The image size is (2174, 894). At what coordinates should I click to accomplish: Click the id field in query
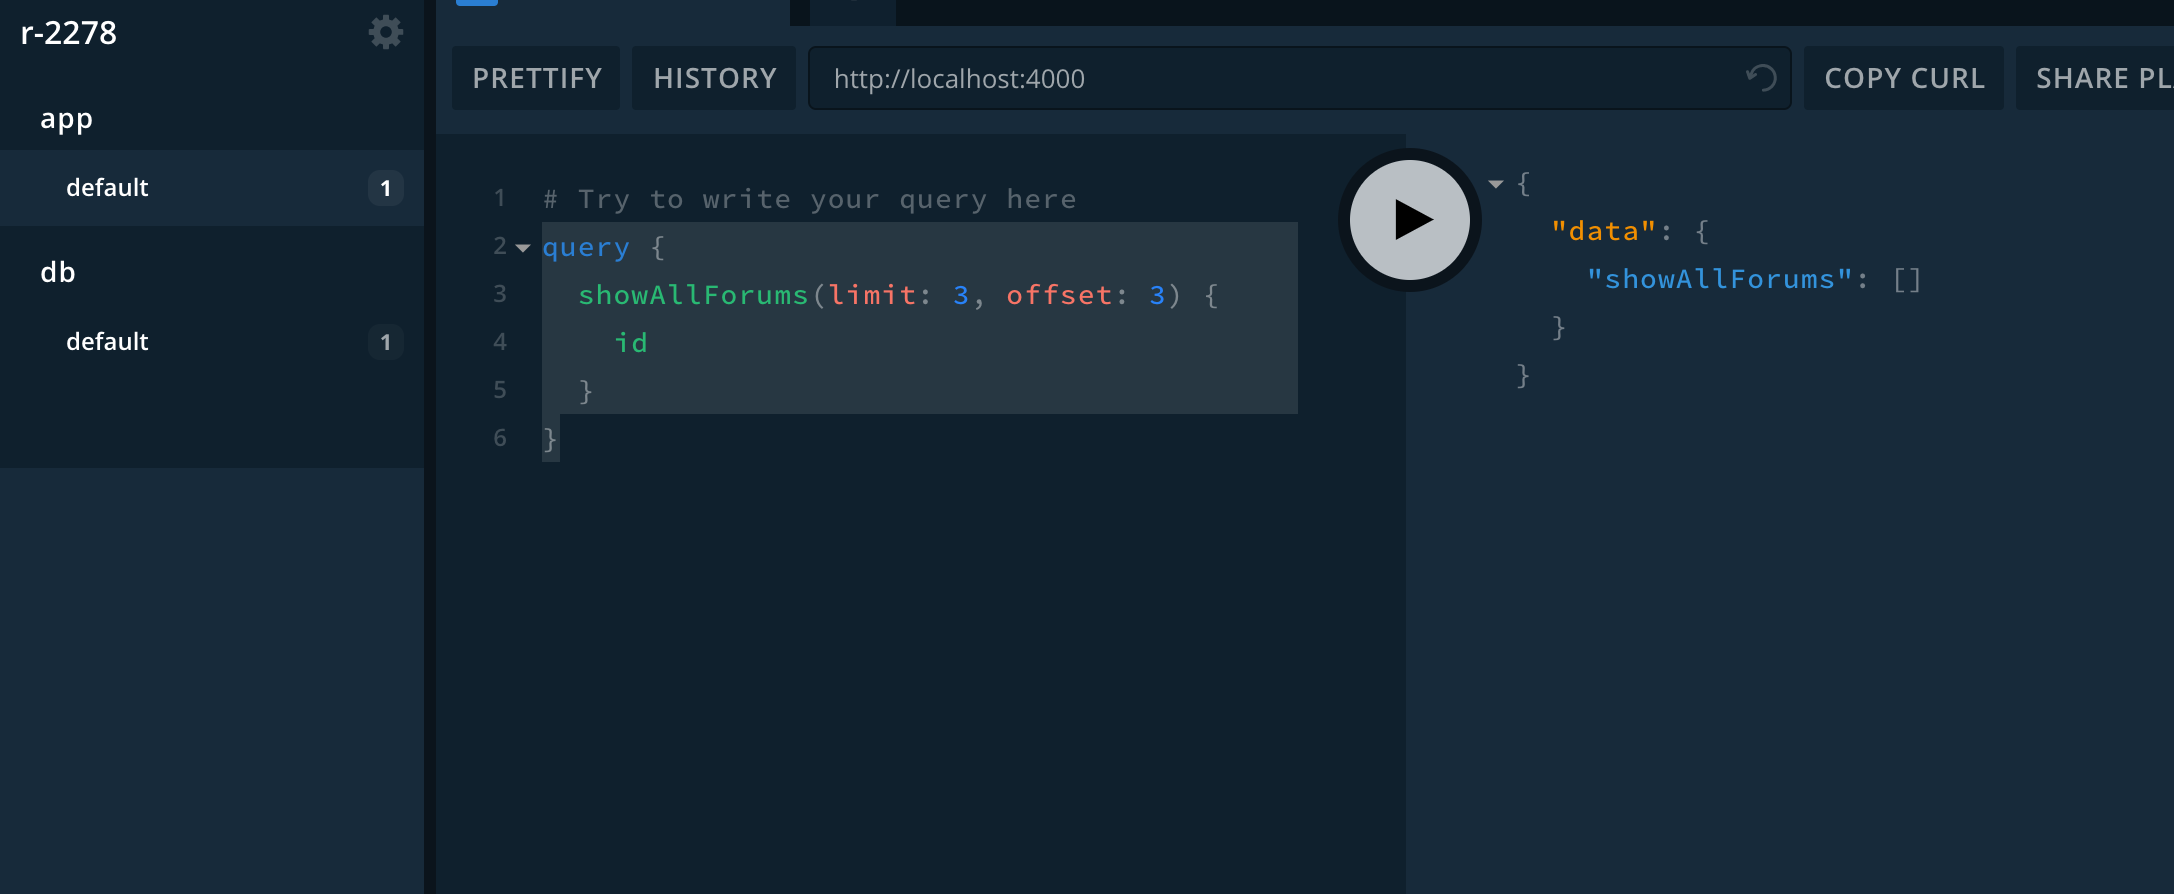pos(631,343)
